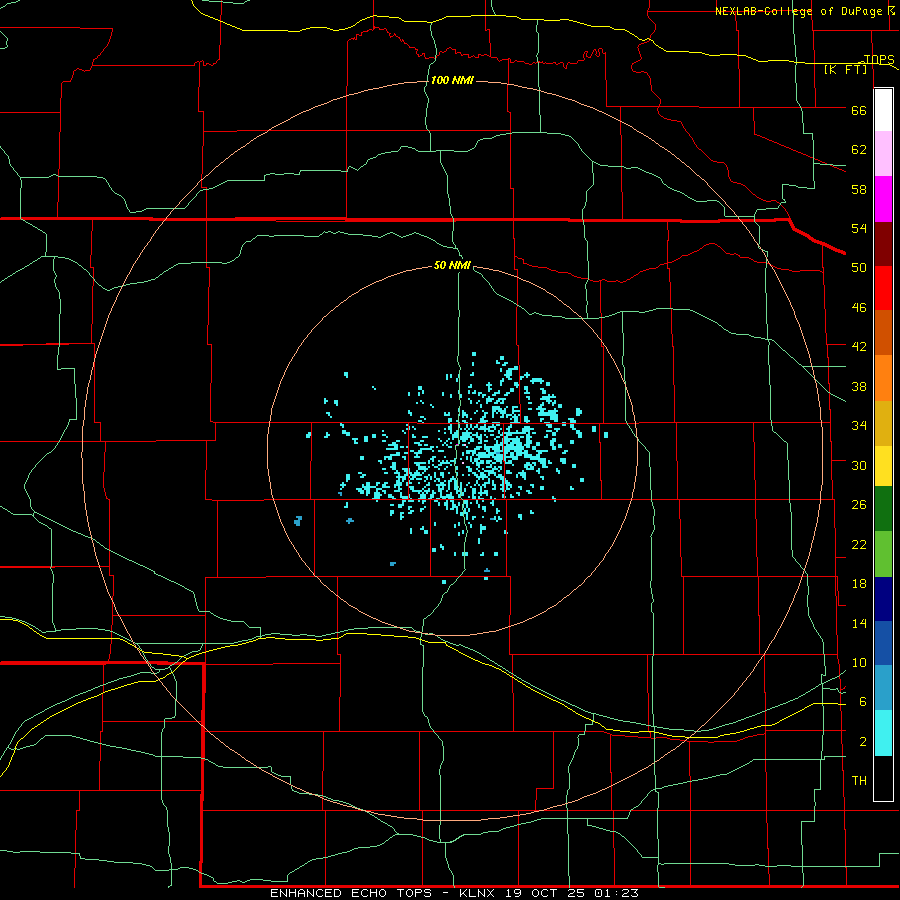The height and width of the screenshot is (900, 900).
Task: Click the "[K FT]" units label
Action: tap(845, 69)
